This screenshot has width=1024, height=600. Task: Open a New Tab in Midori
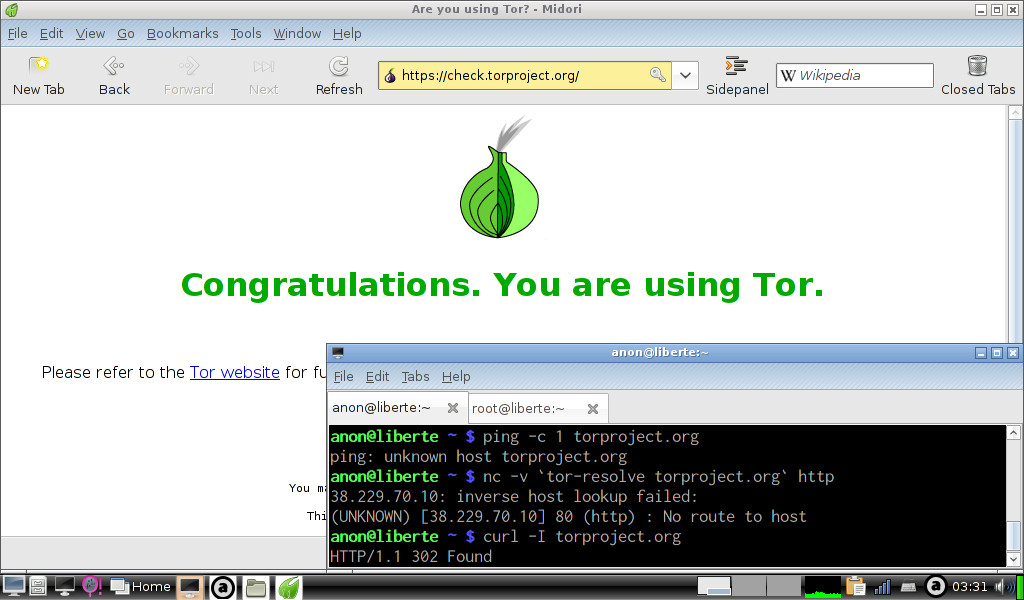tap(39, 76)
